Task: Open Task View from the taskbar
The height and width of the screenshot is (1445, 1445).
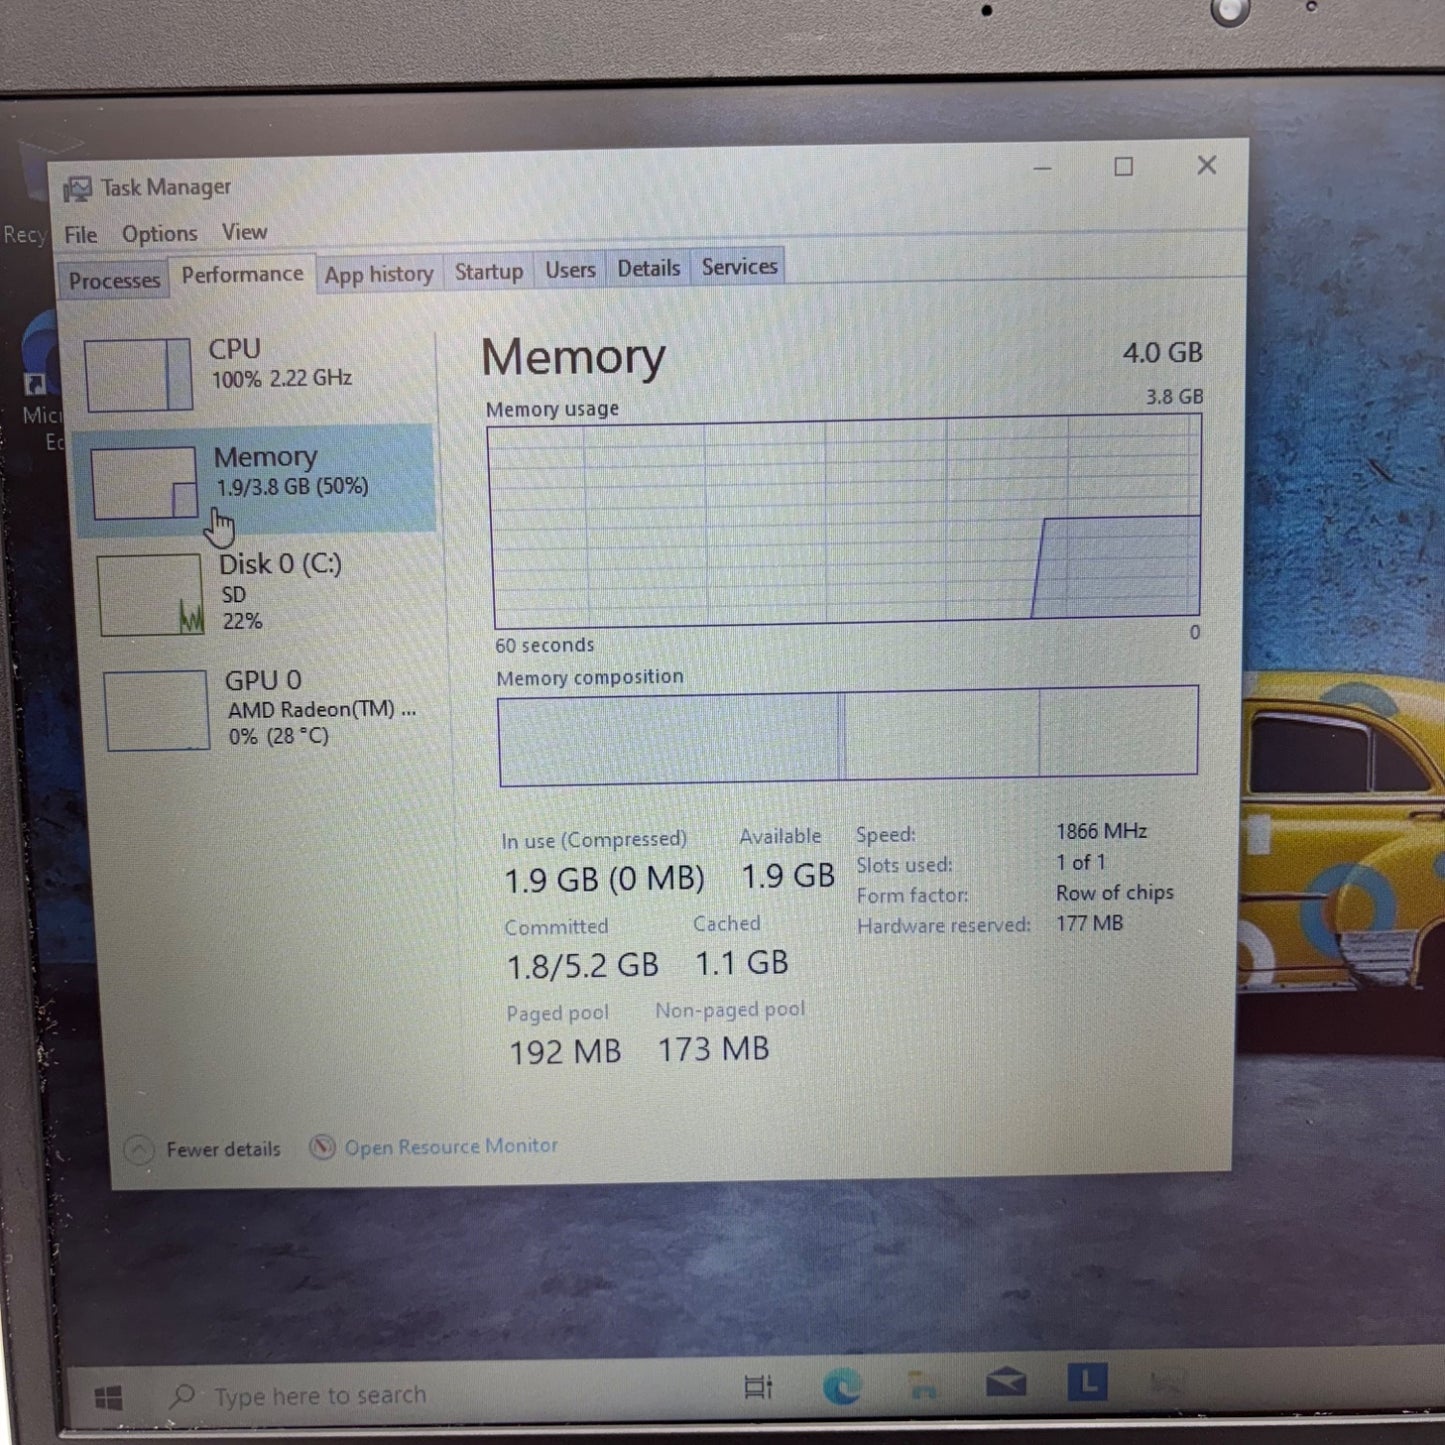Action: (x=759, y=1387)
